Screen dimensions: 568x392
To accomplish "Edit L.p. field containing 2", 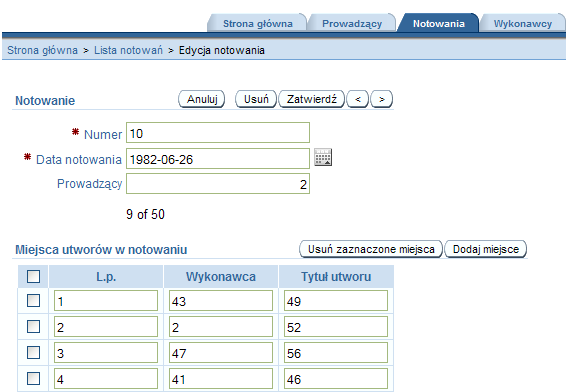I will (106, 326).
